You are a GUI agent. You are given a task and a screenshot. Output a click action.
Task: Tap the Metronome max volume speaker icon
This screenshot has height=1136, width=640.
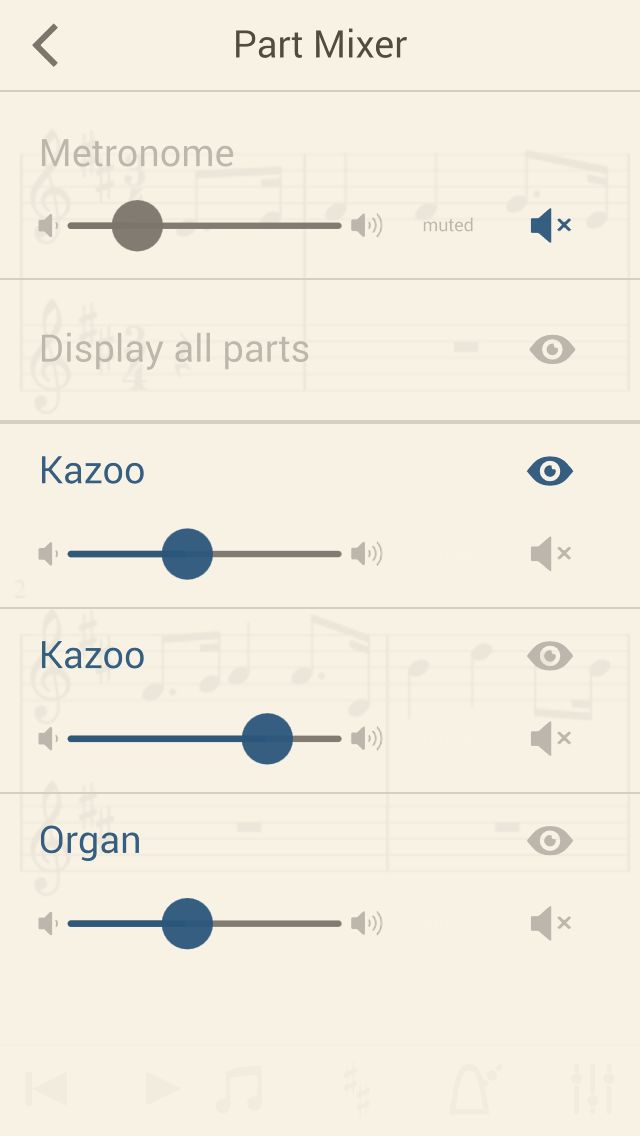[x=366, y=225]
